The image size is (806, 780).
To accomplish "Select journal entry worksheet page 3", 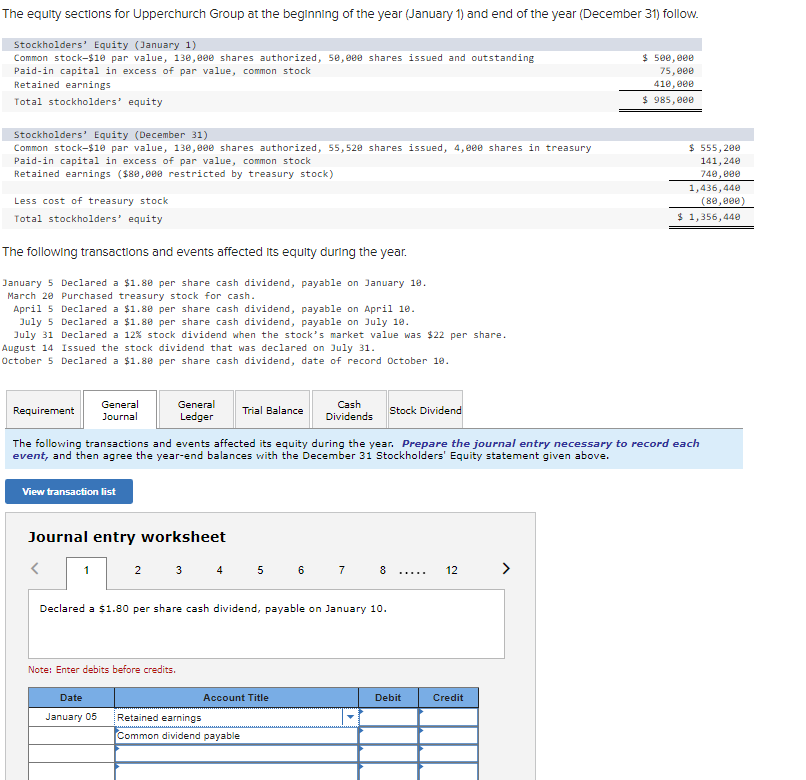I will [178, 570].
